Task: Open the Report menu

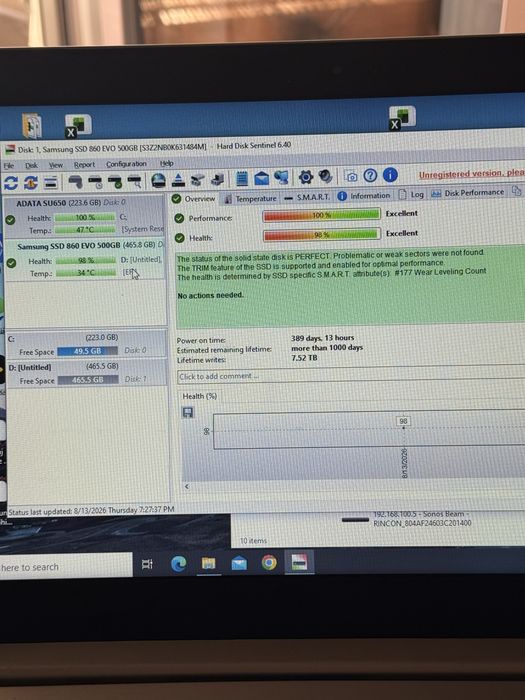Action: click(x=84, y=165)
